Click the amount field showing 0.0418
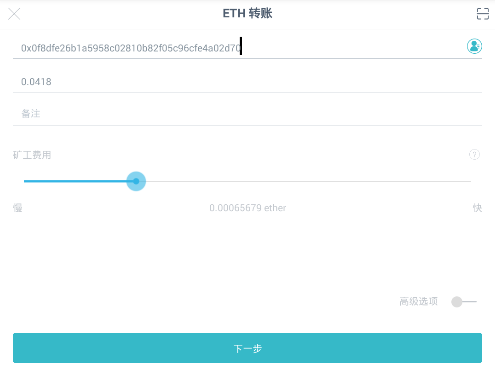 [247, 82]
